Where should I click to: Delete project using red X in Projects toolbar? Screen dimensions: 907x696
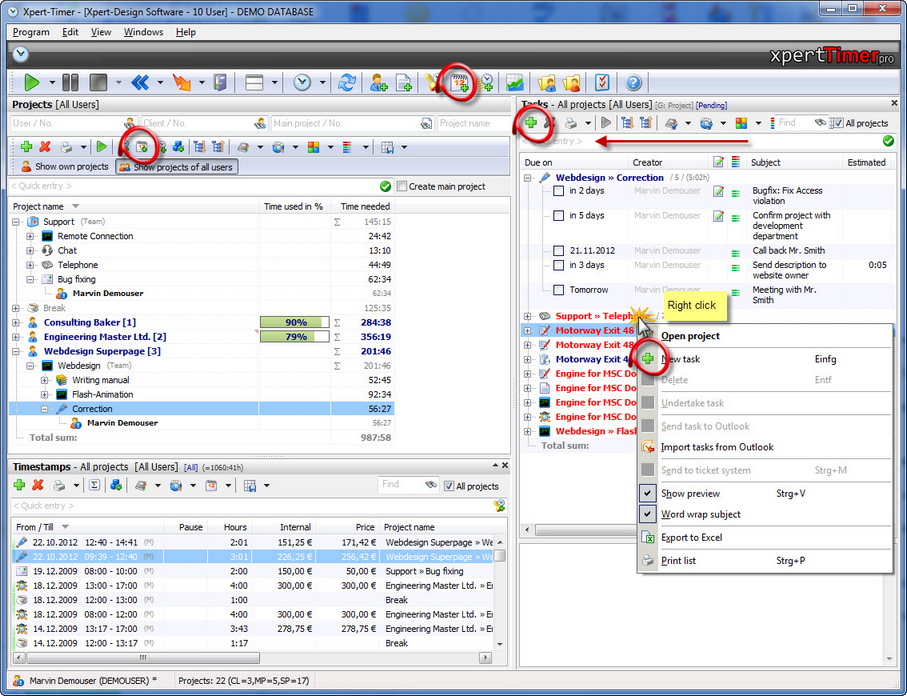[x=45, y=147]
